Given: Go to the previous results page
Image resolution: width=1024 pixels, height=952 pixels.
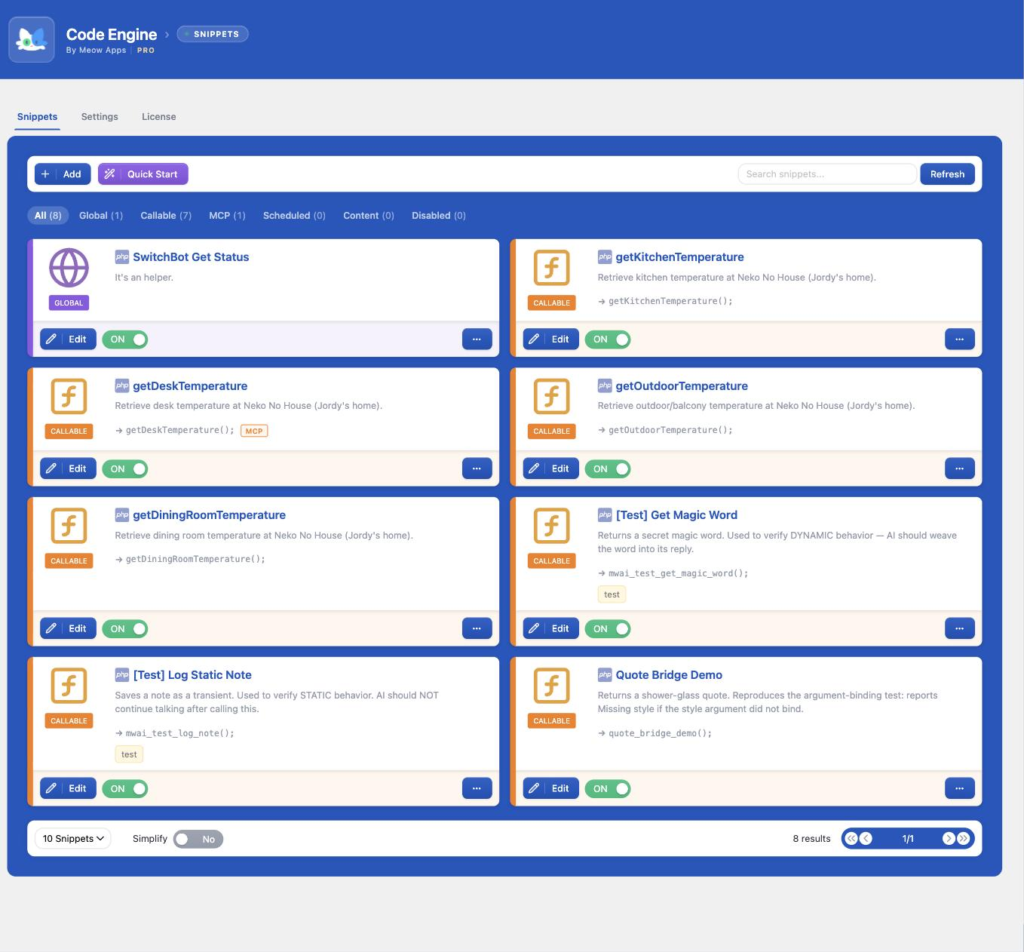Looking at the screenshot, I should pyautogui.click(x=866, y=838).
